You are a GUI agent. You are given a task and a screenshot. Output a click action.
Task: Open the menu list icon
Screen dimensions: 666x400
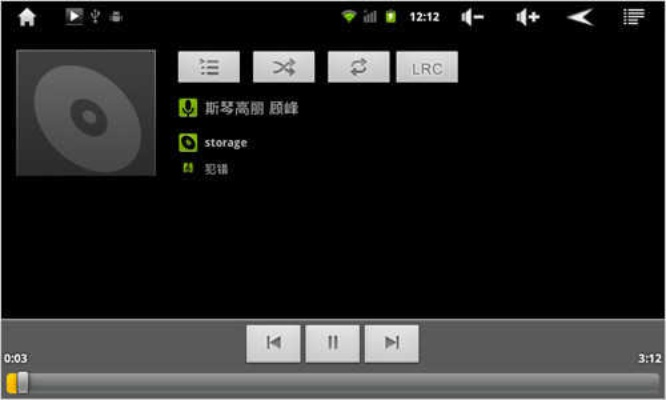[634, 17]
